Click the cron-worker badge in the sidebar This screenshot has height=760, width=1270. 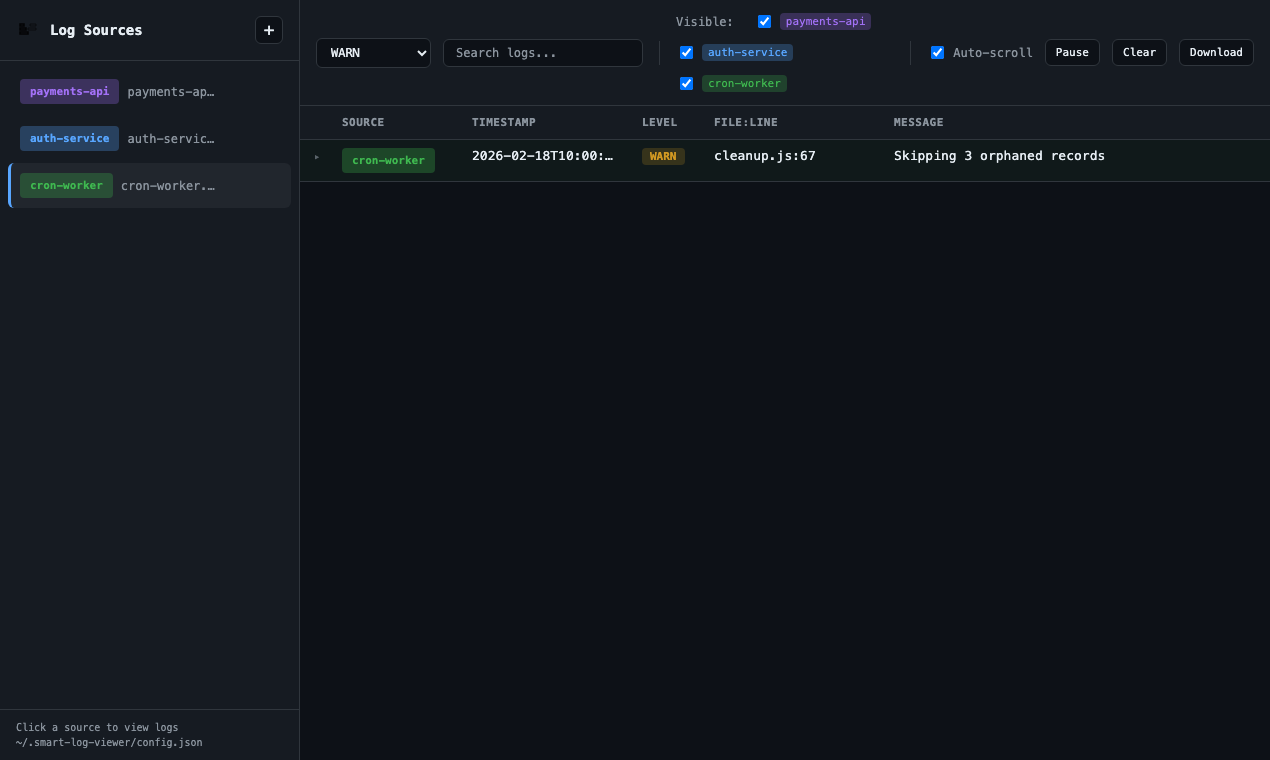tap(66, 185)
